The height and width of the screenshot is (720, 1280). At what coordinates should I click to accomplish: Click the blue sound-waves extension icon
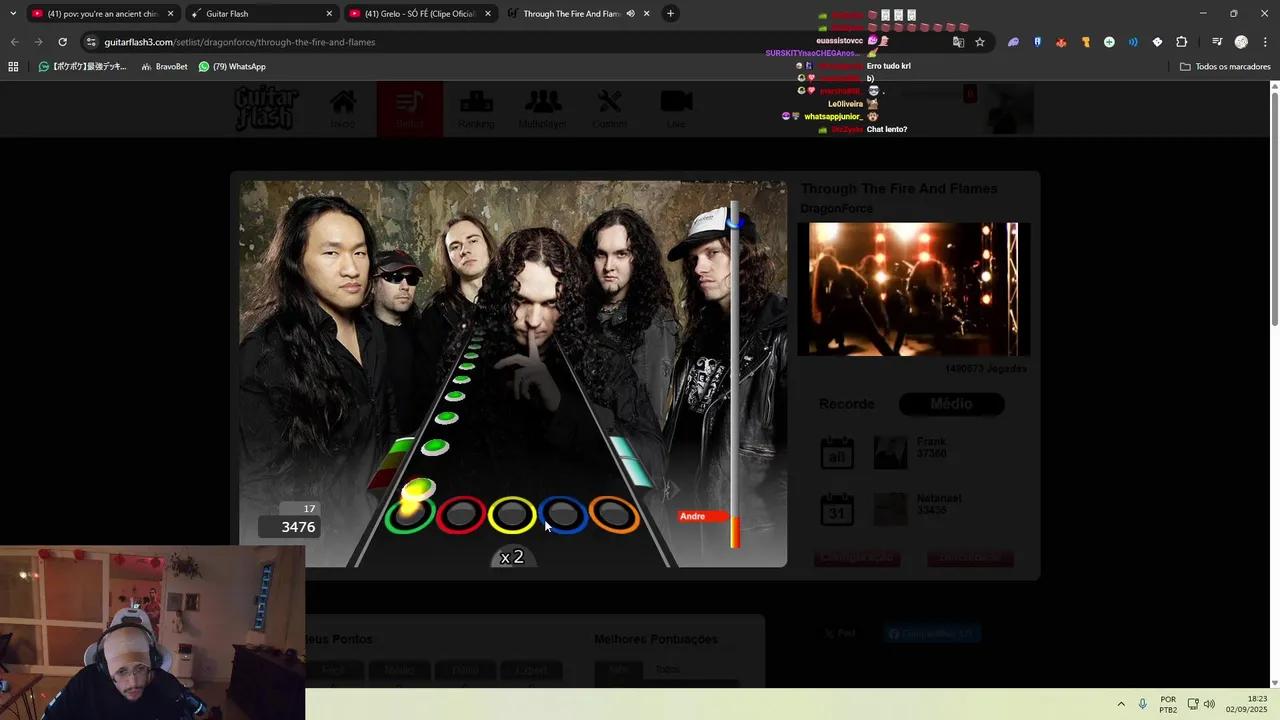coord(1133,42)
